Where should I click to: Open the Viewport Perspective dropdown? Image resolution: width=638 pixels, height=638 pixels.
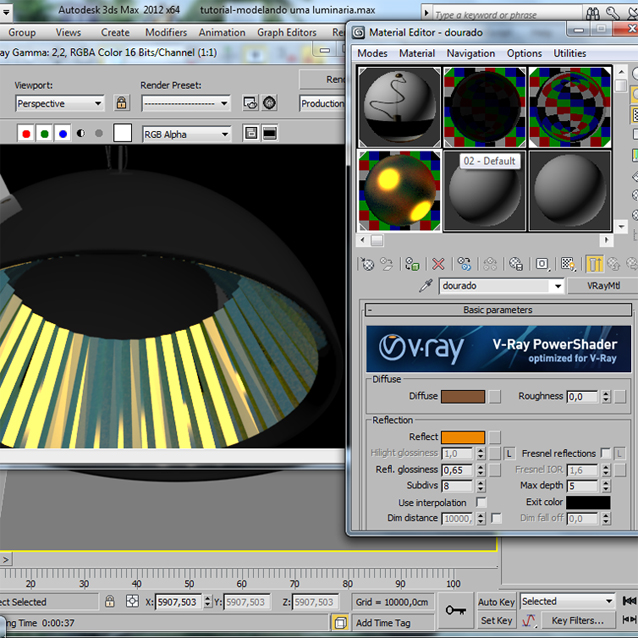click(x=60, y=103)
